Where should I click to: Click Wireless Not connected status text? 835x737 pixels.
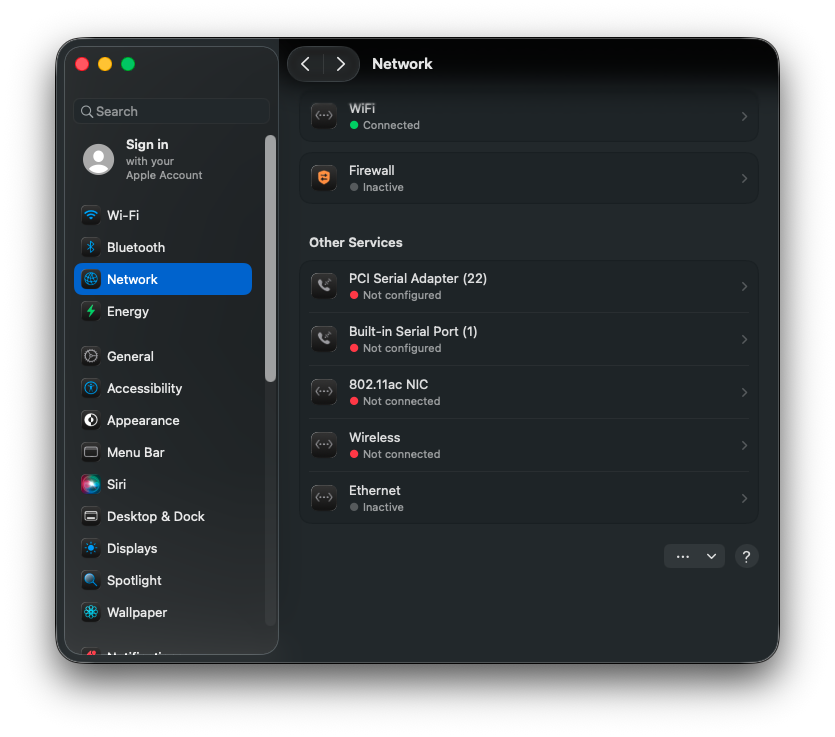coord(402,454)
